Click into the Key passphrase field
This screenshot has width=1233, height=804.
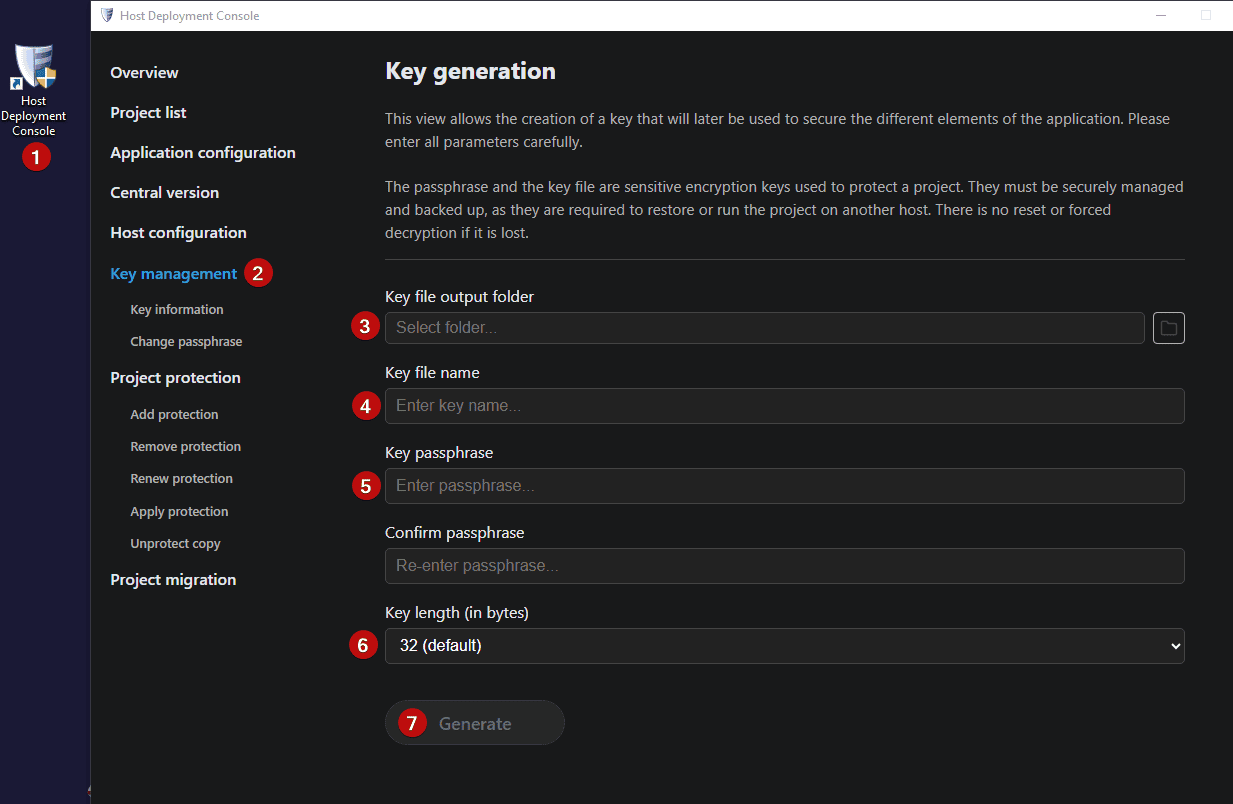click(784, 486)
